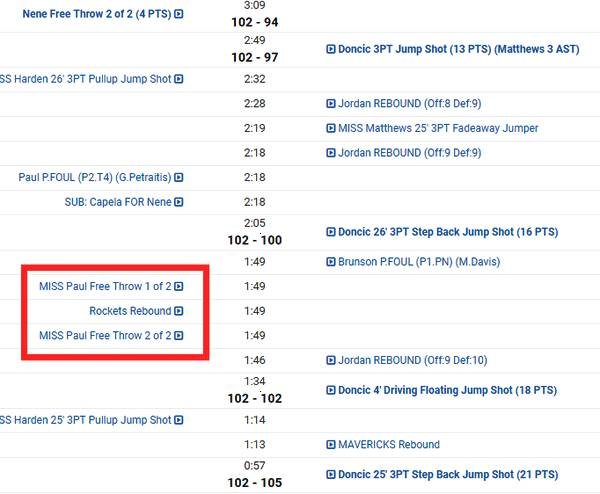Play video of MAVERICKS Rebound
The image size is (600, 494).
(331, 445)
